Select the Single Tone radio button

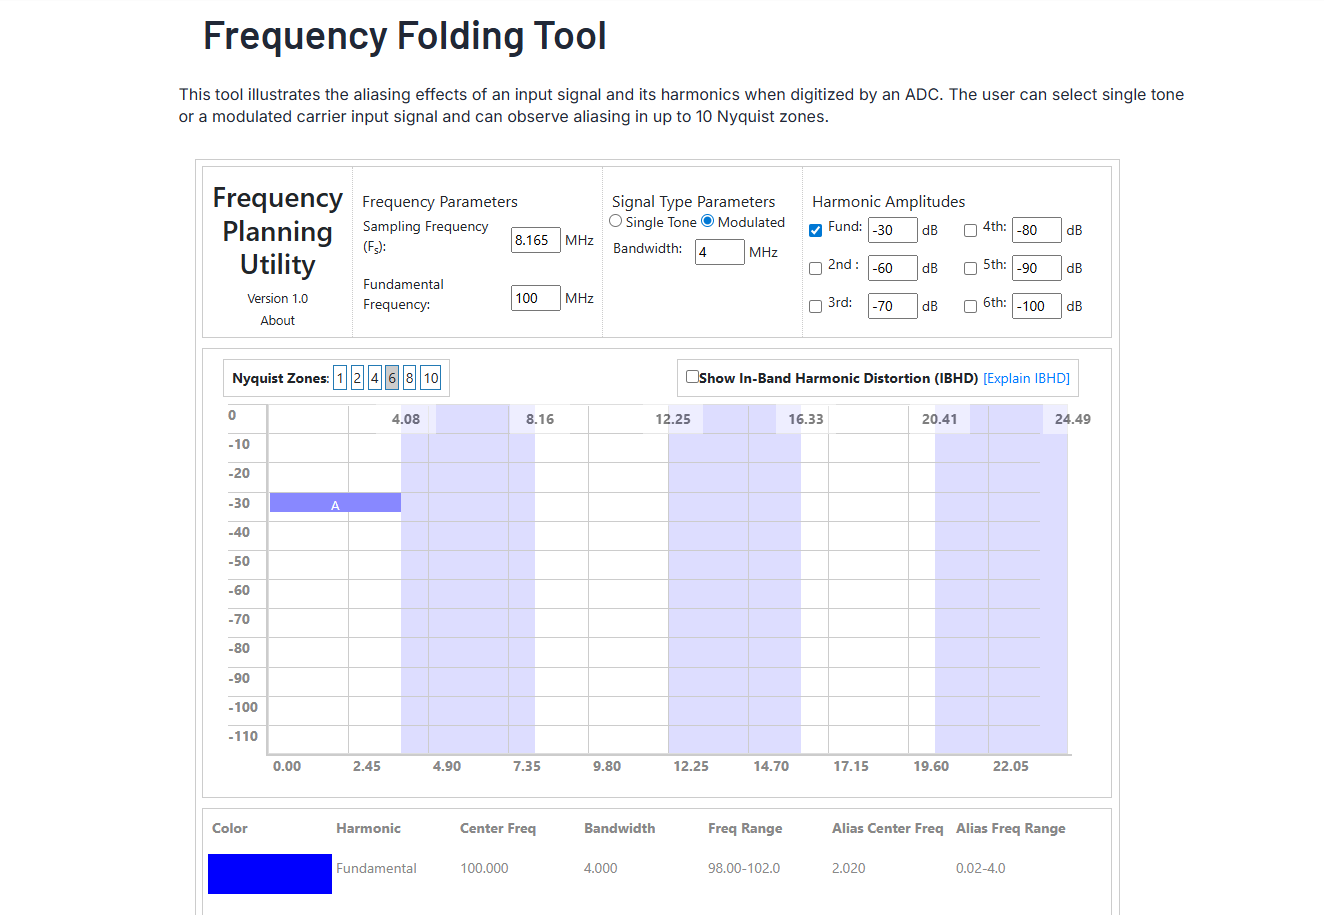[615, 221]
